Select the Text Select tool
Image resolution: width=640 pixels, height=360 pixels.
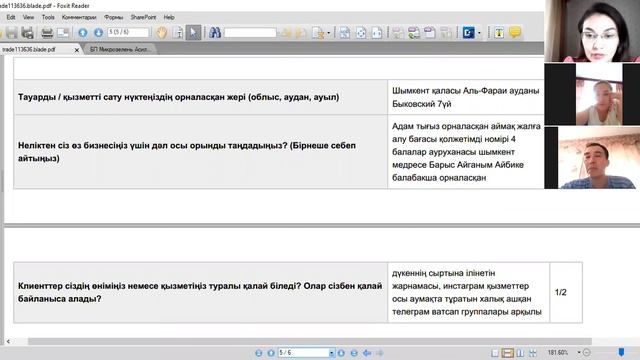178,33
